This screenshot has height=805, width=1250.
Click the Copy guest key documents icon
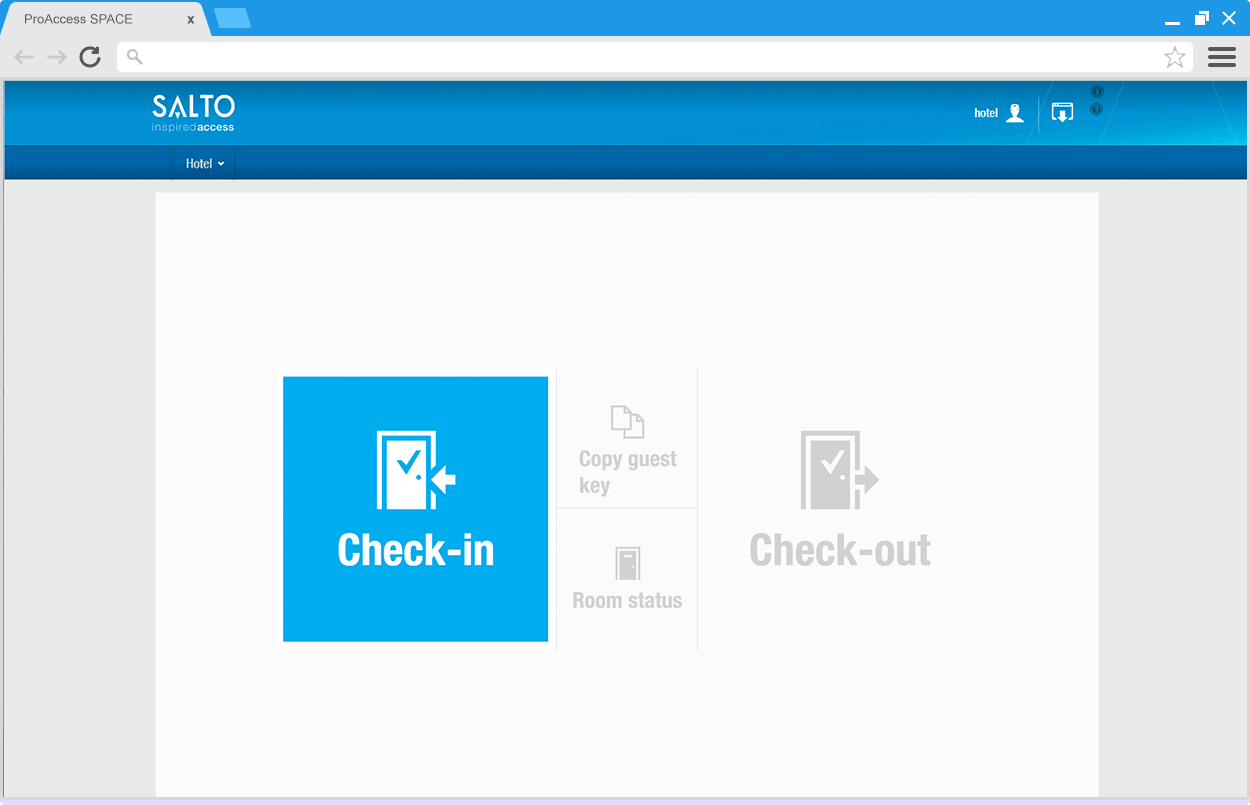pos(627,422)
